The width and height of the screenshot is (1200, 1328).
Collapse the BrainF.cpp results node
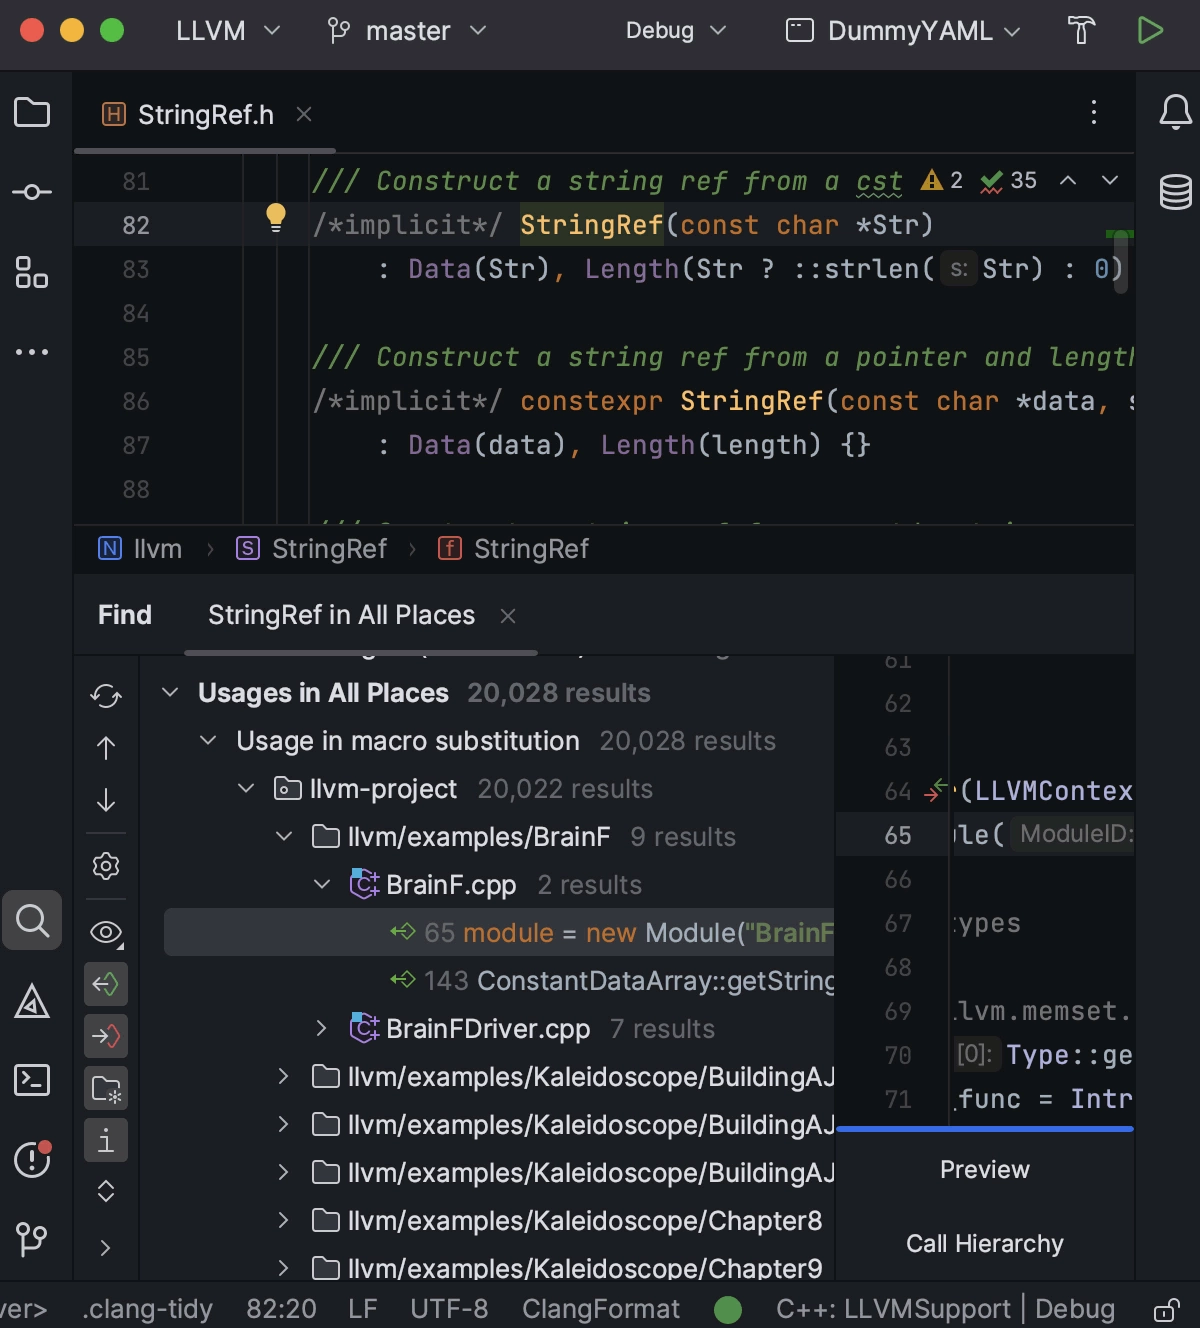tap(322, 885)
